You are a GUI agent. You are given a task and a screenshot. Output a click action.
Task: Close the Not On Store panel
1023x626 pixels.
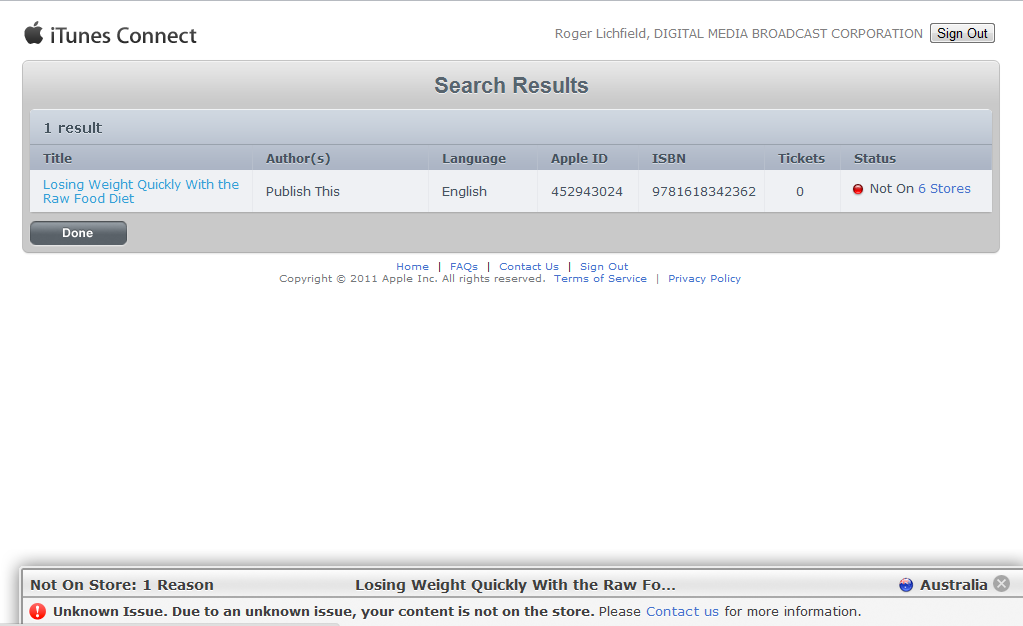point(1001,584)
